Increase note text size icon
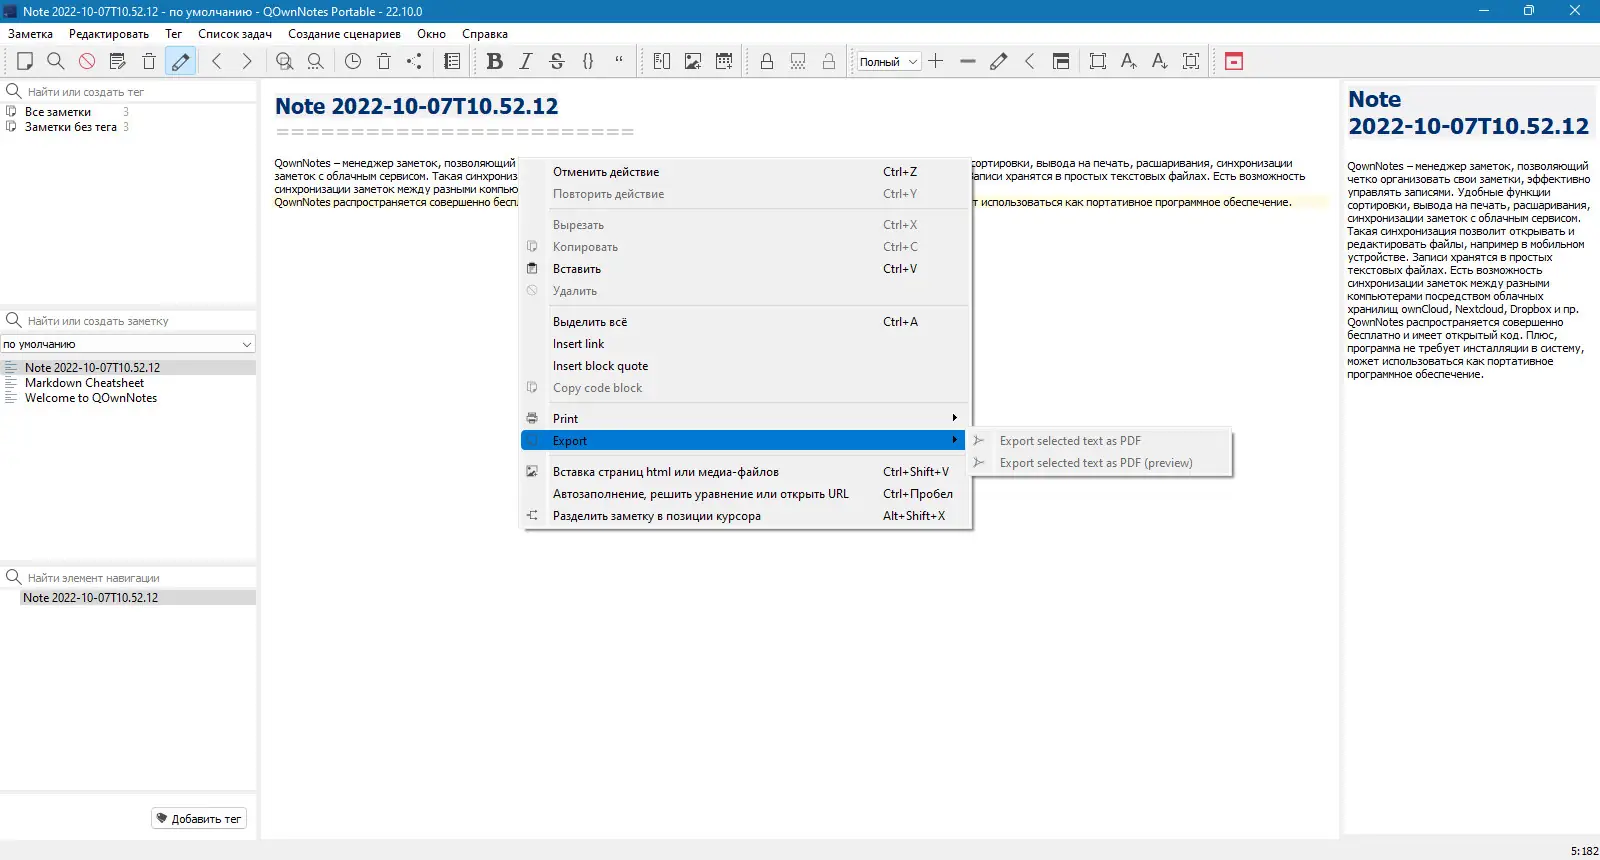The image size is (1600, 860). pos(1129,61)
